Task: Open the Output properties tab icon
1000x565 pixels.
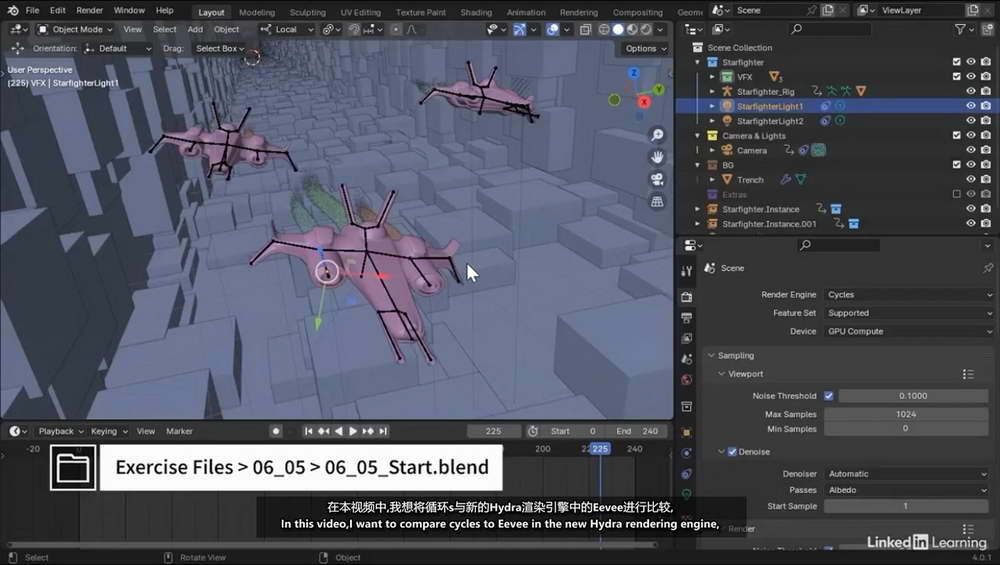Action: (687, 318)
